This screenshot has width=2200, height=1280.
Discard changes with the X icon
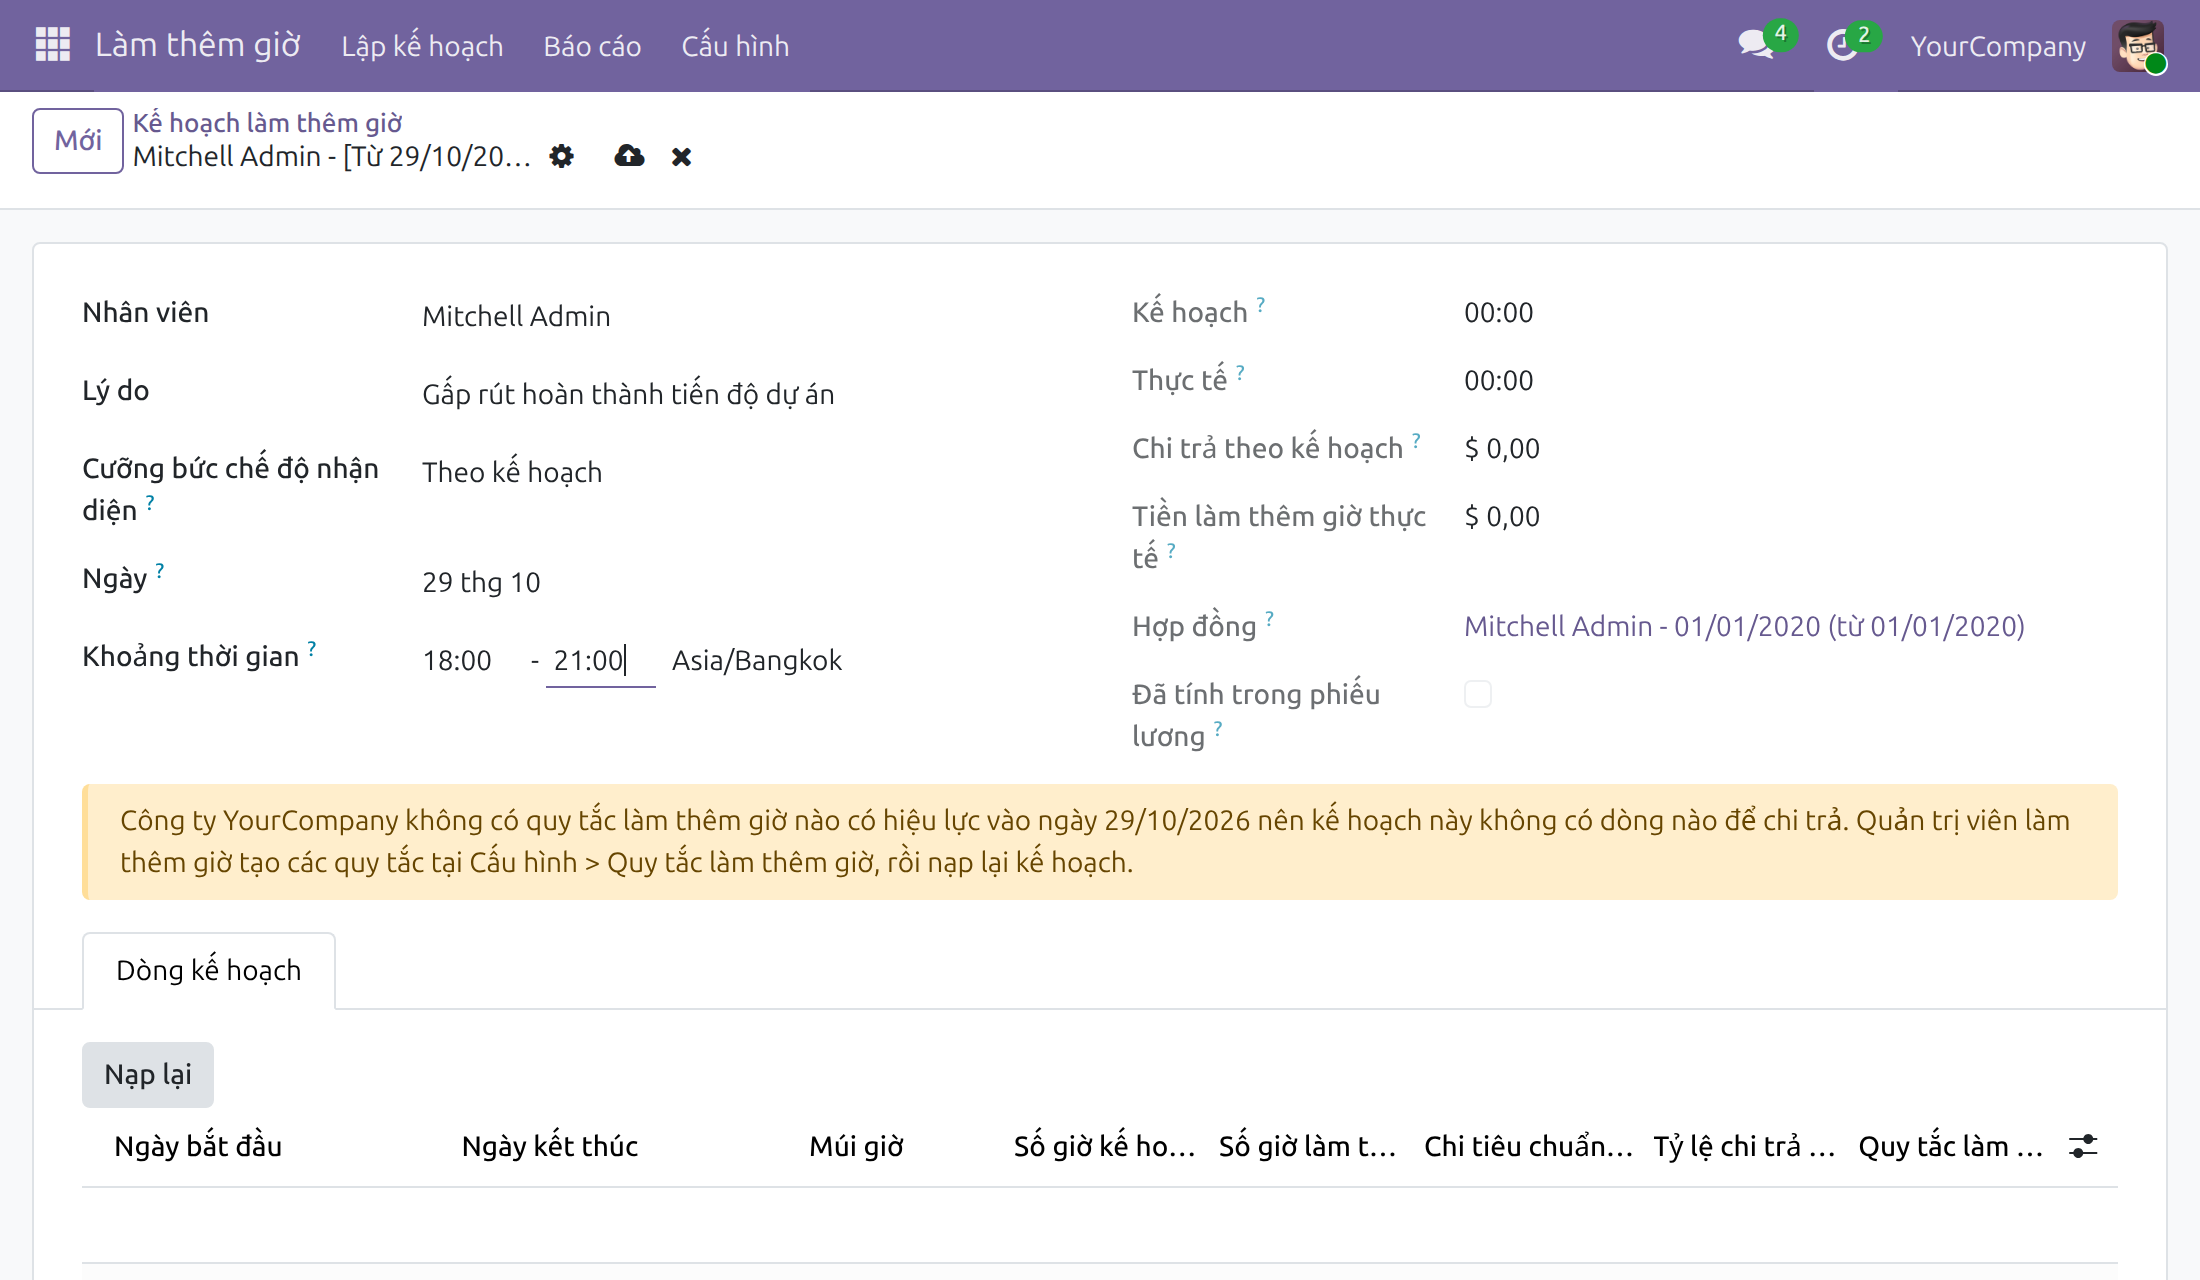tap(681, 157)
